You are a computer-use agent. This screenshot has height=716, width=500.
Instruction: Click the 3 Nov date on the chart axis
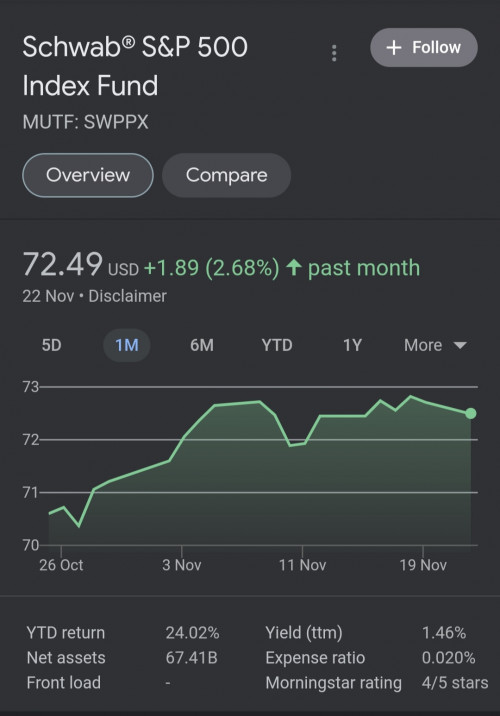pos(182,565)
